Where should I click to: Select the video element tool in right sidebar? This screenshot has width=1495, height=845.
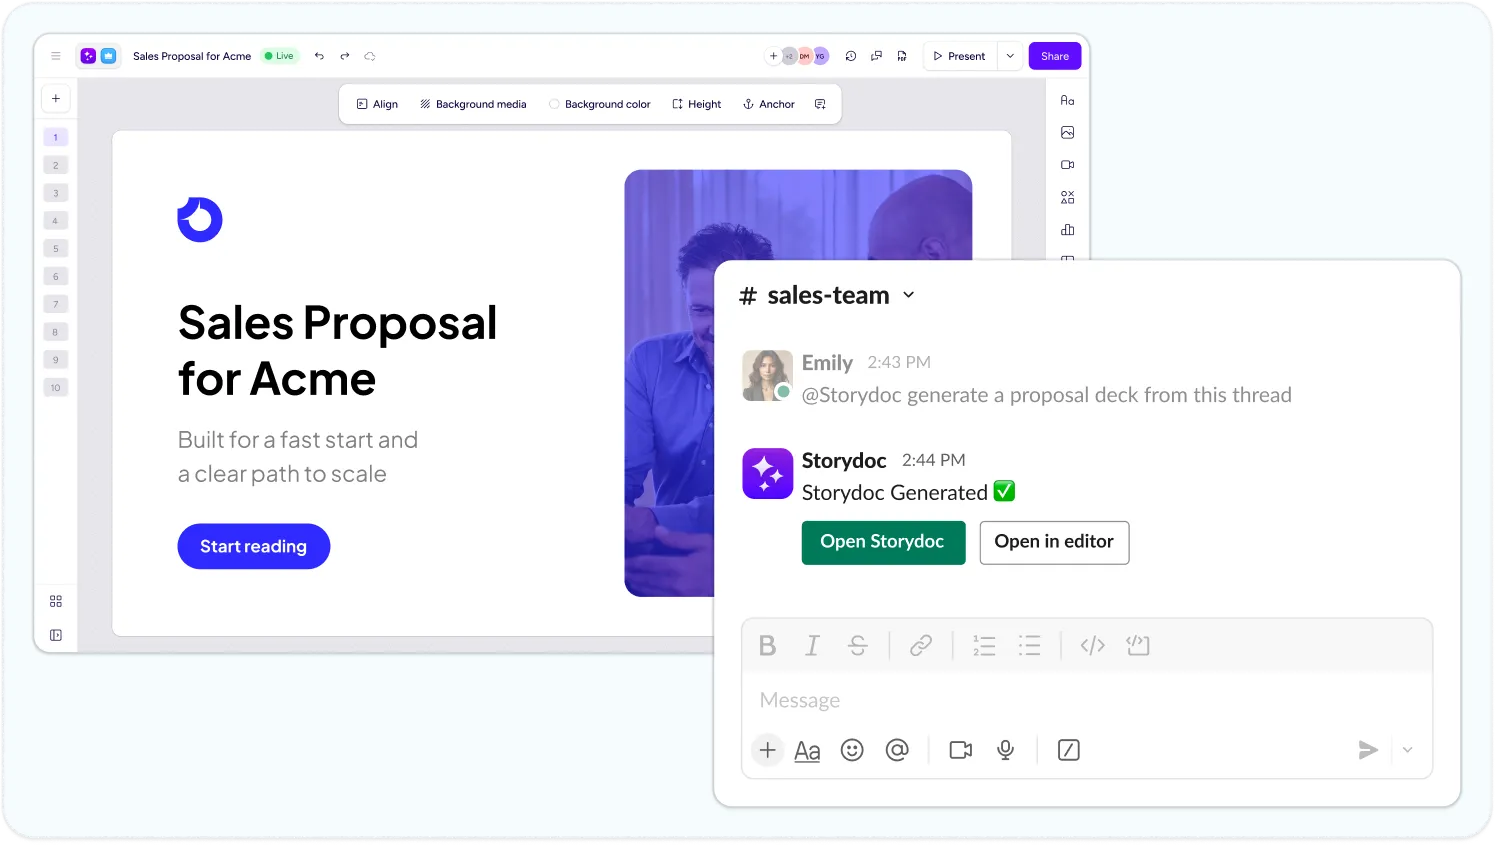pyautogui.click(x=1067, y=165)
